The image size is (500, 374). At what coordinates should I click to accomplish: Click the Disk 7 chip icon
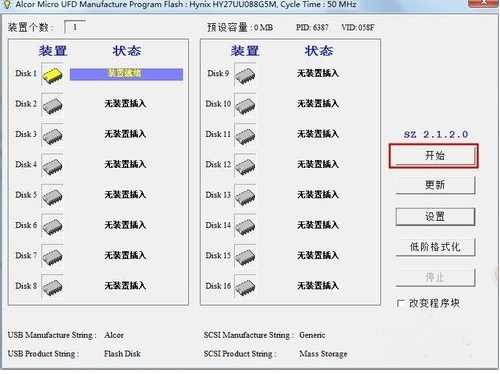tap(52, 257)
